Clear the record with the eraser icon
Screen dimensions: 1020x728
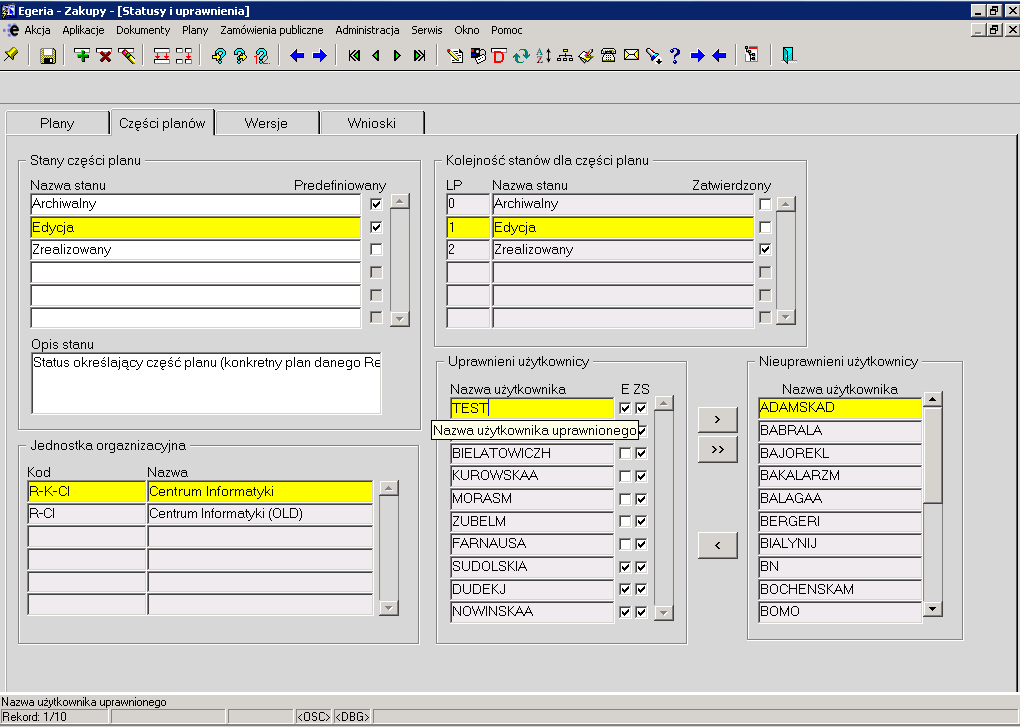[x=127, y=55]
